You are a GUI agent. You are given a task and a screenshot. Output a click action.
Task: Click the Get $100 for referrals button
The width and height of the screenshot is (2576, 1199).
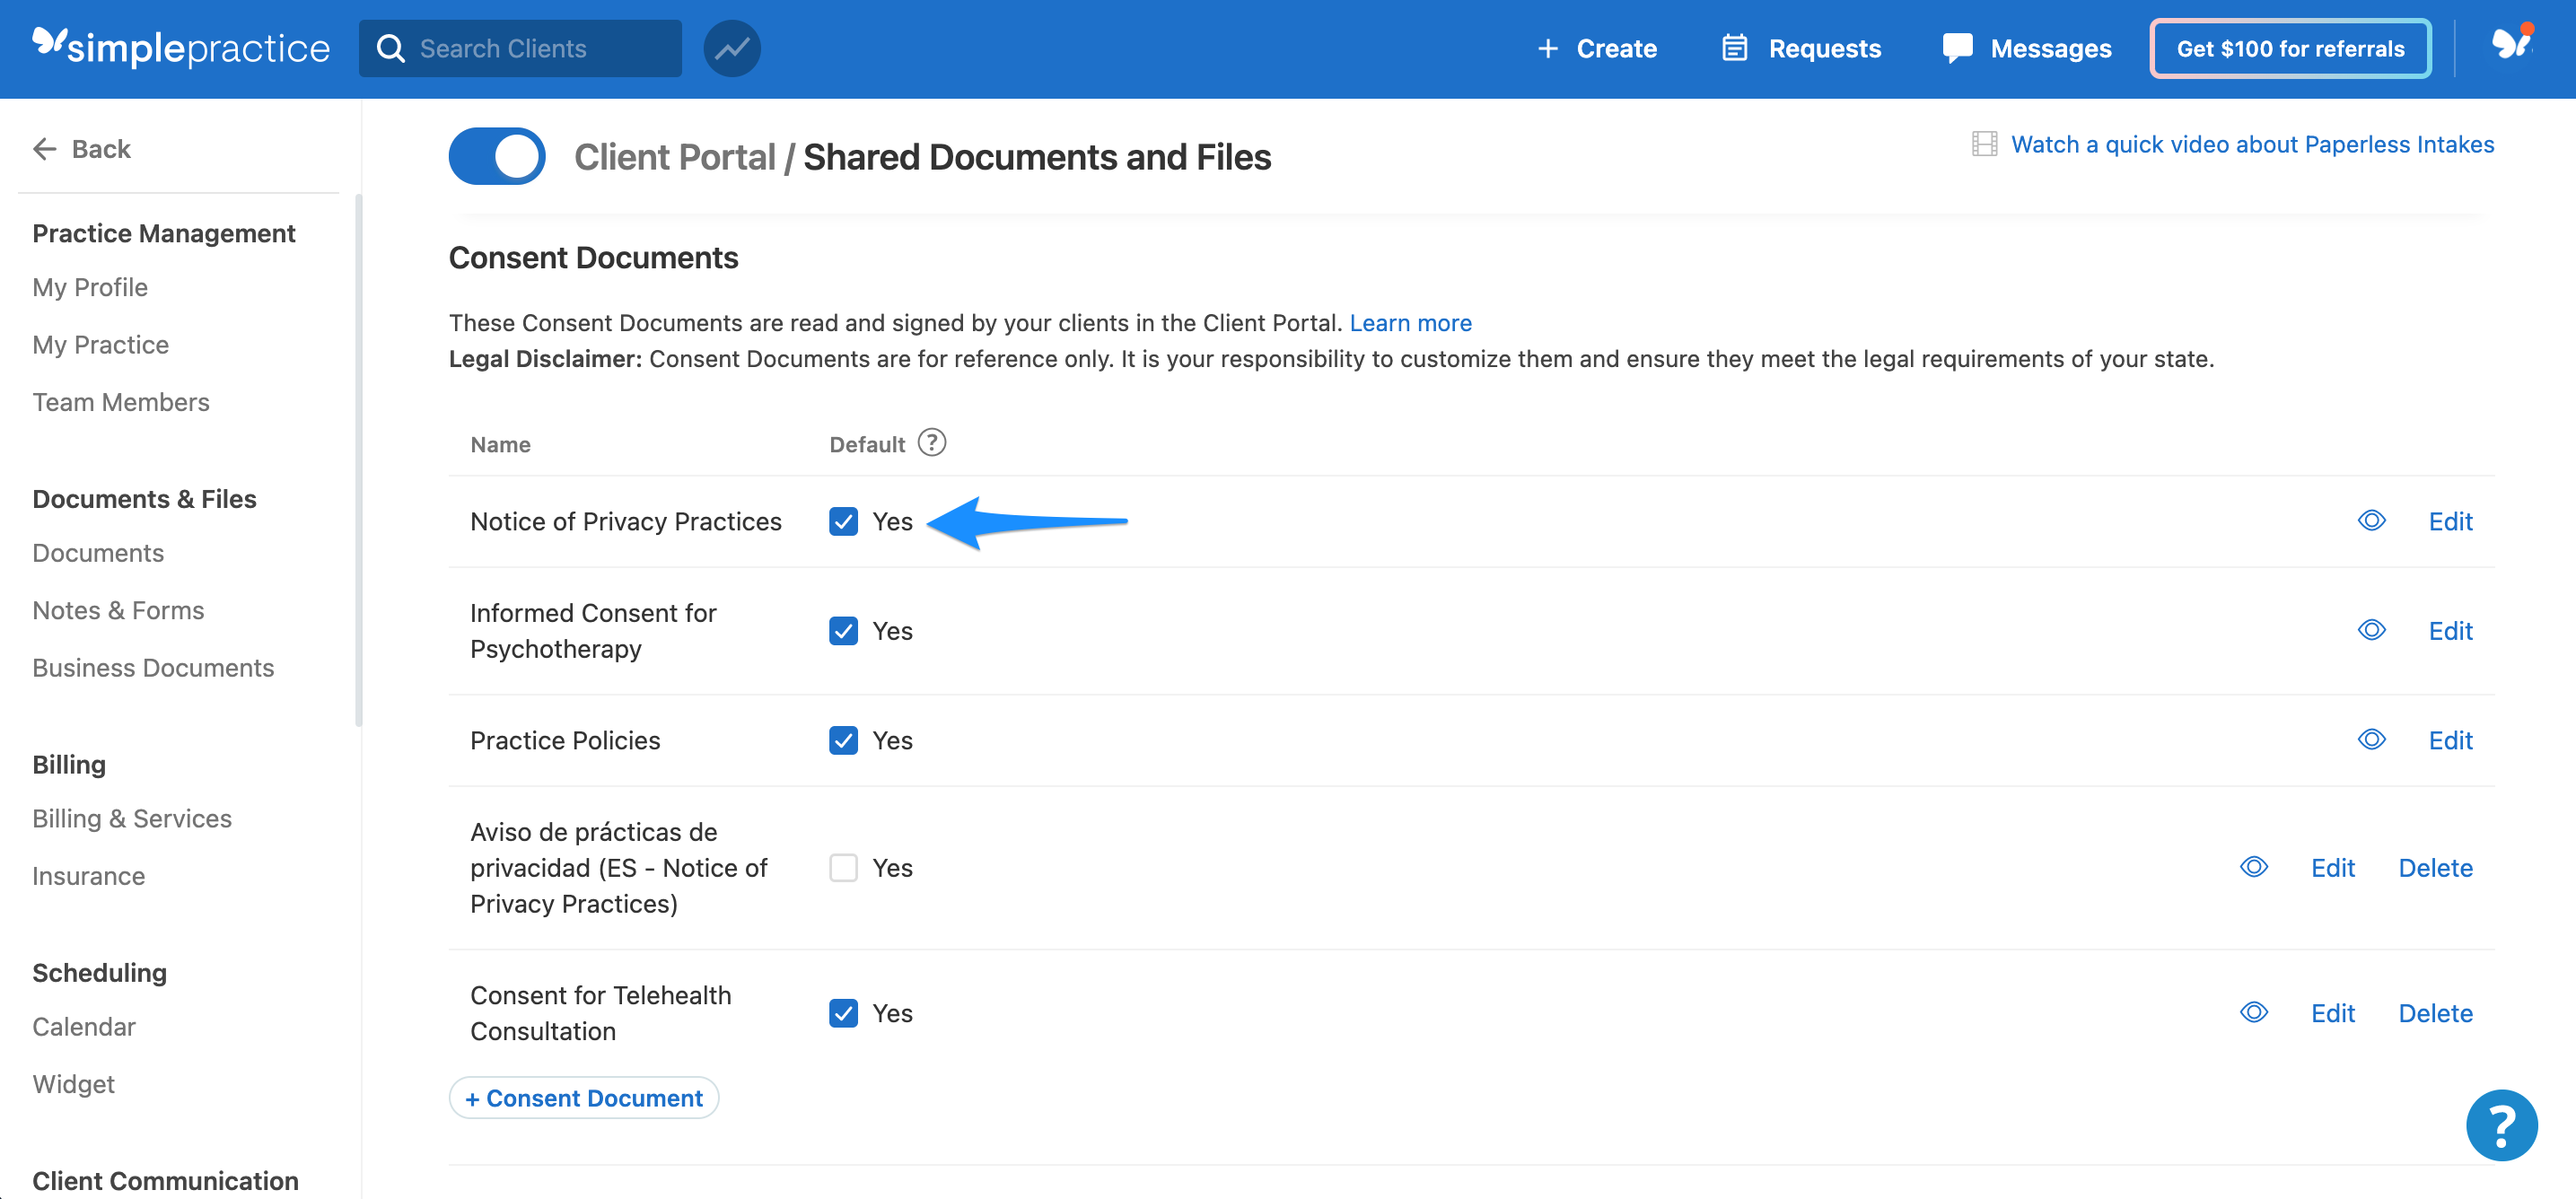(2290, 47)
